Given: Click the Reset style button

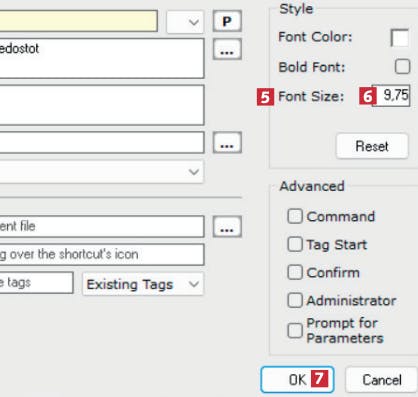Looking at the screenshot, I should (x=372, y=146).
